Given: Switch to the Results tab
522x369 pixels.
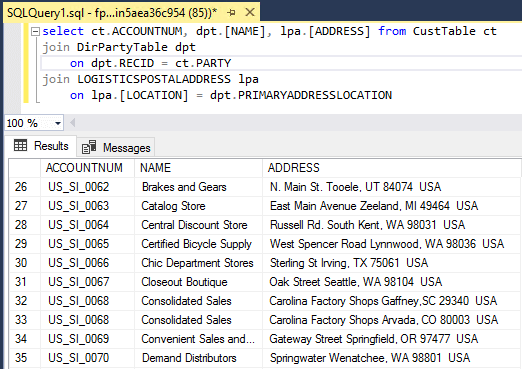Looking at the screenshot, I should click(42, 146).
